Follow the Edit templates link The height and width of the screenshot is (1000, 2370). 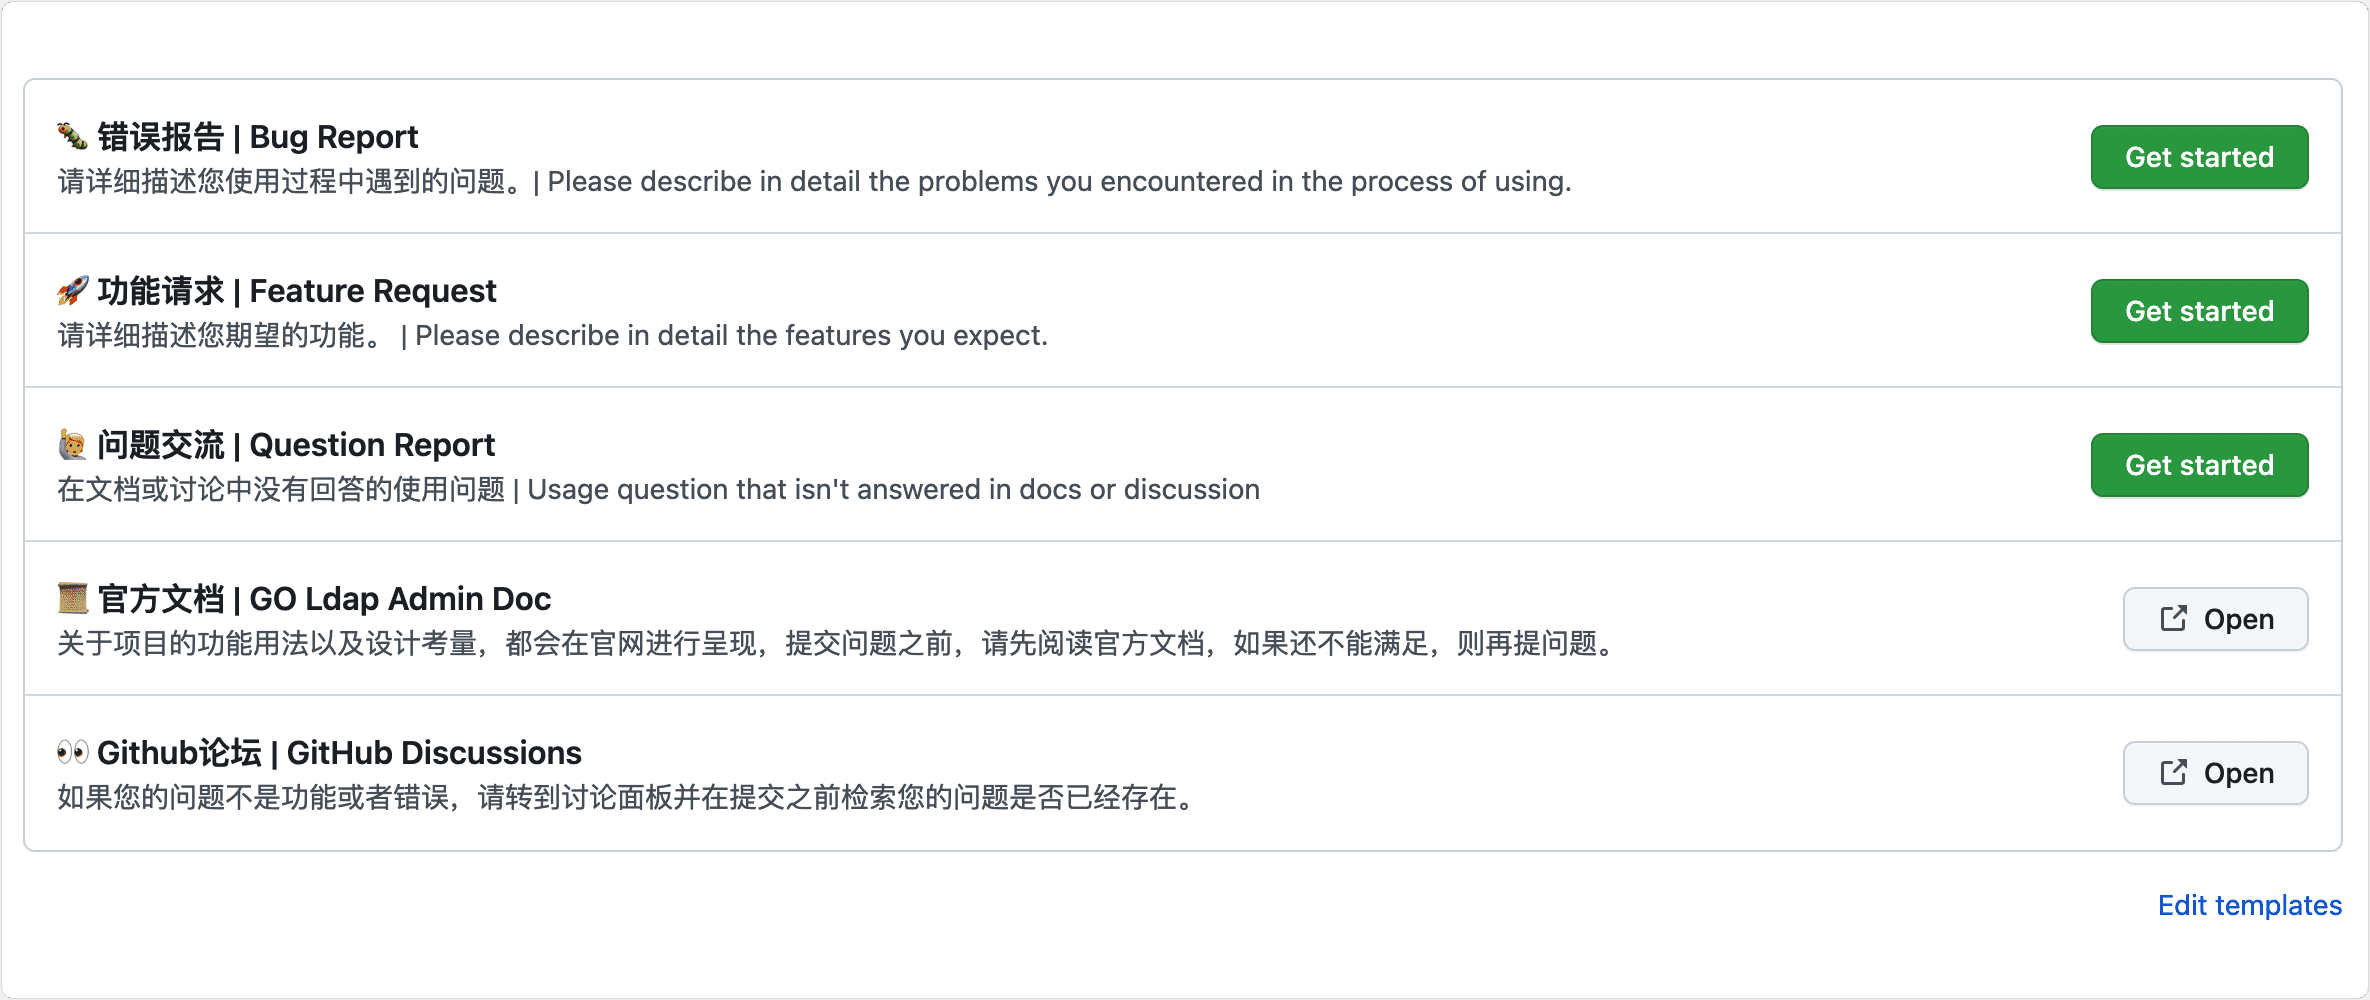[2249, 905]
